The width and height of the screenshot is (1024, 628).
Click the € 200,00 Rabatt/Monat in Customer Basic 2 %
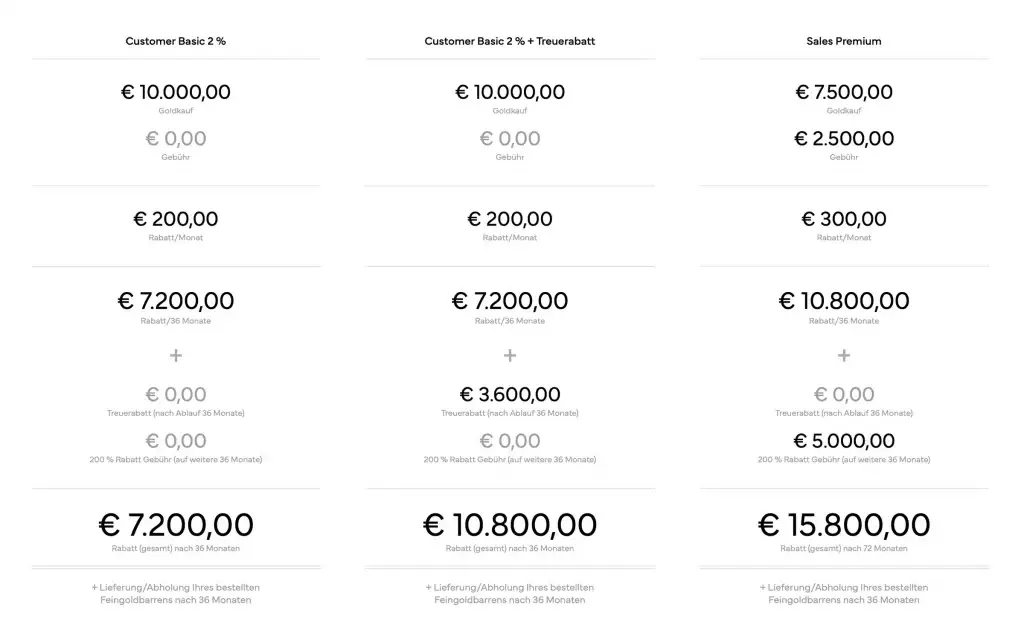[176, 219]
